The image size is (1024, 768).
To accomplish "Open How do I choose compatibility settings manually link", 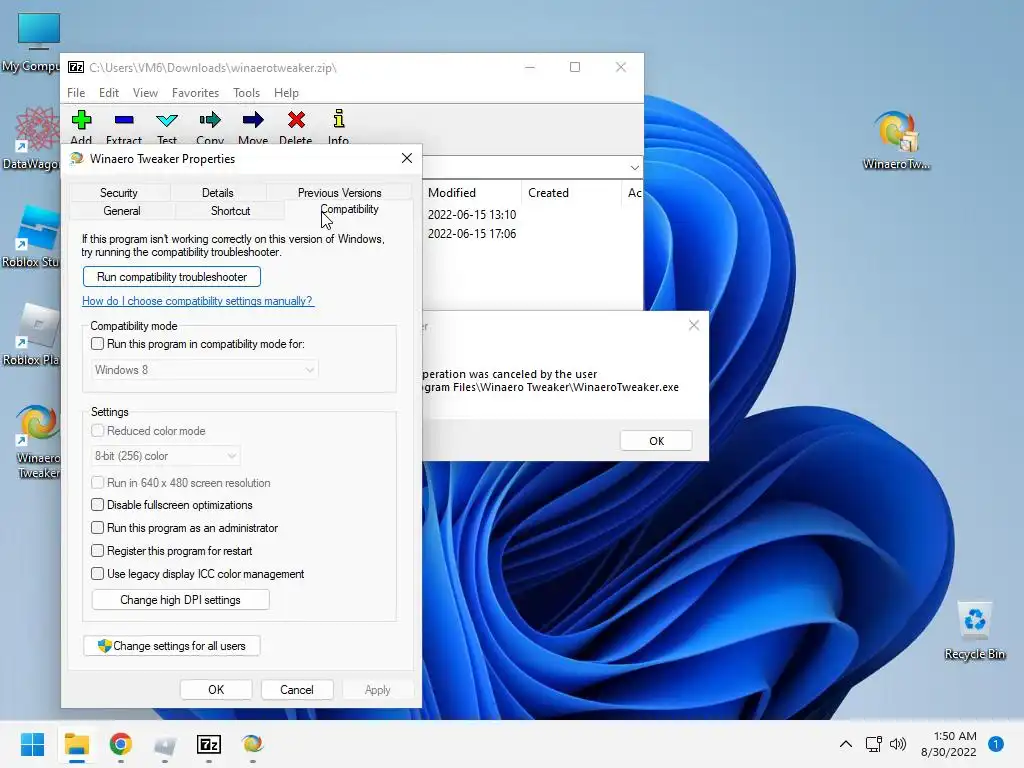I will click(x=197, y=301).
